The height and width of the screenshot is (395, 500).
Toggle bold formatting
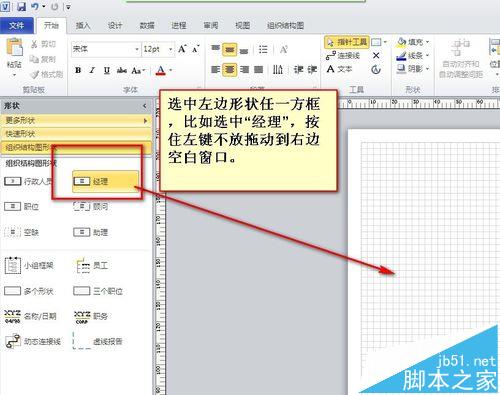pos(78,70)
